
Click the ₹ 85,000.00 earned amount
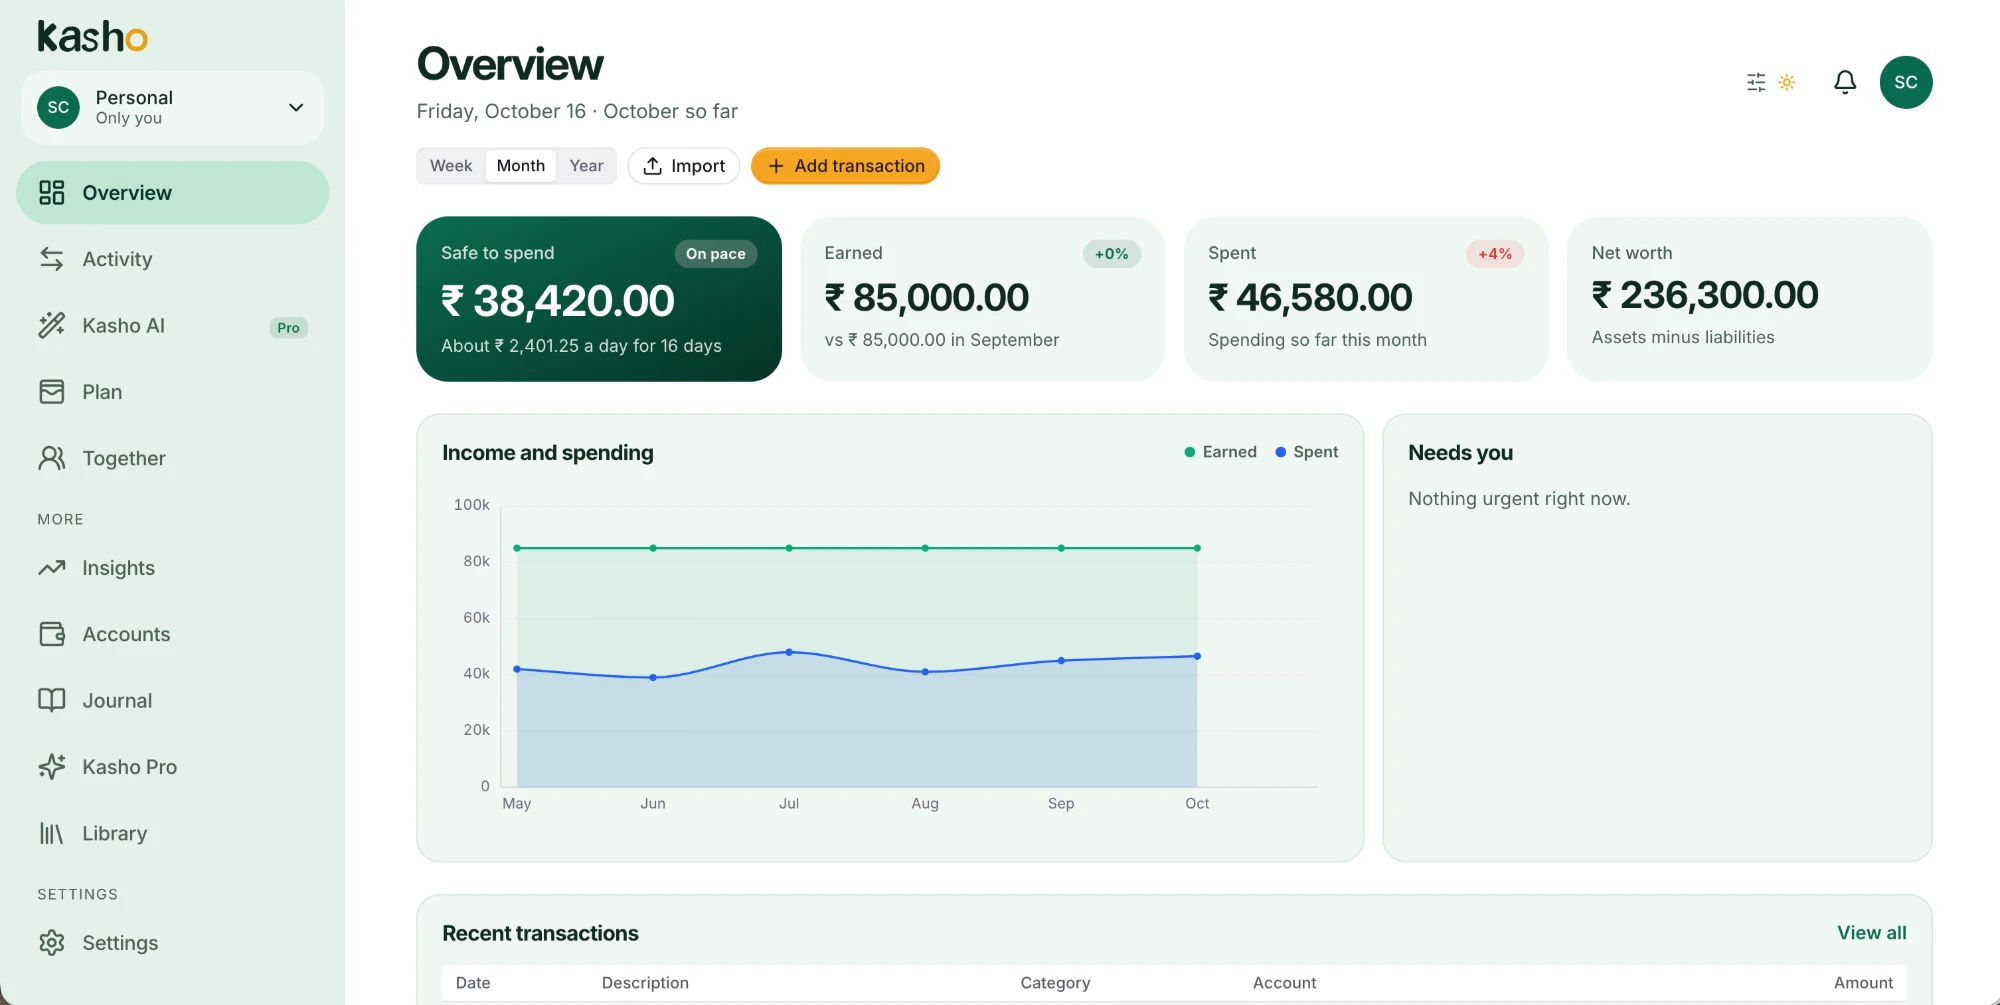[x=927, y=297]
